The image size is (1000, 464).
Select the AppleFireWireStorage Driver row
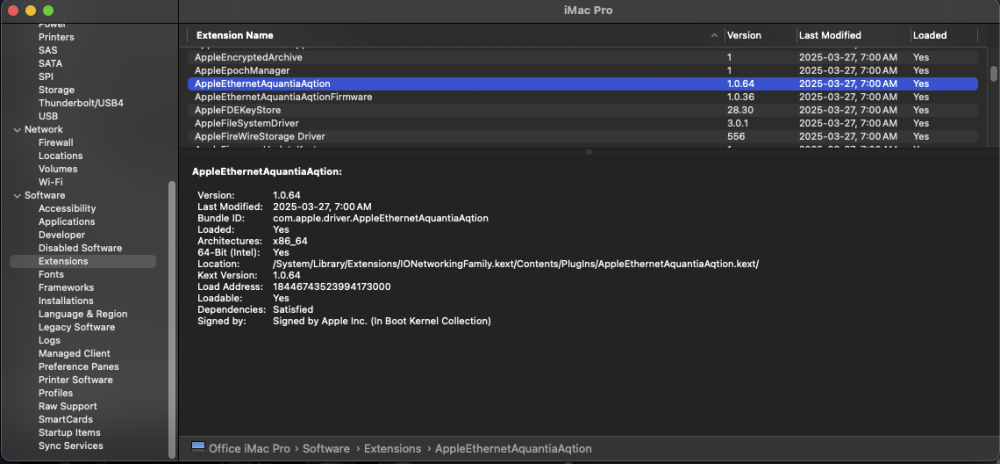point(582,136)
